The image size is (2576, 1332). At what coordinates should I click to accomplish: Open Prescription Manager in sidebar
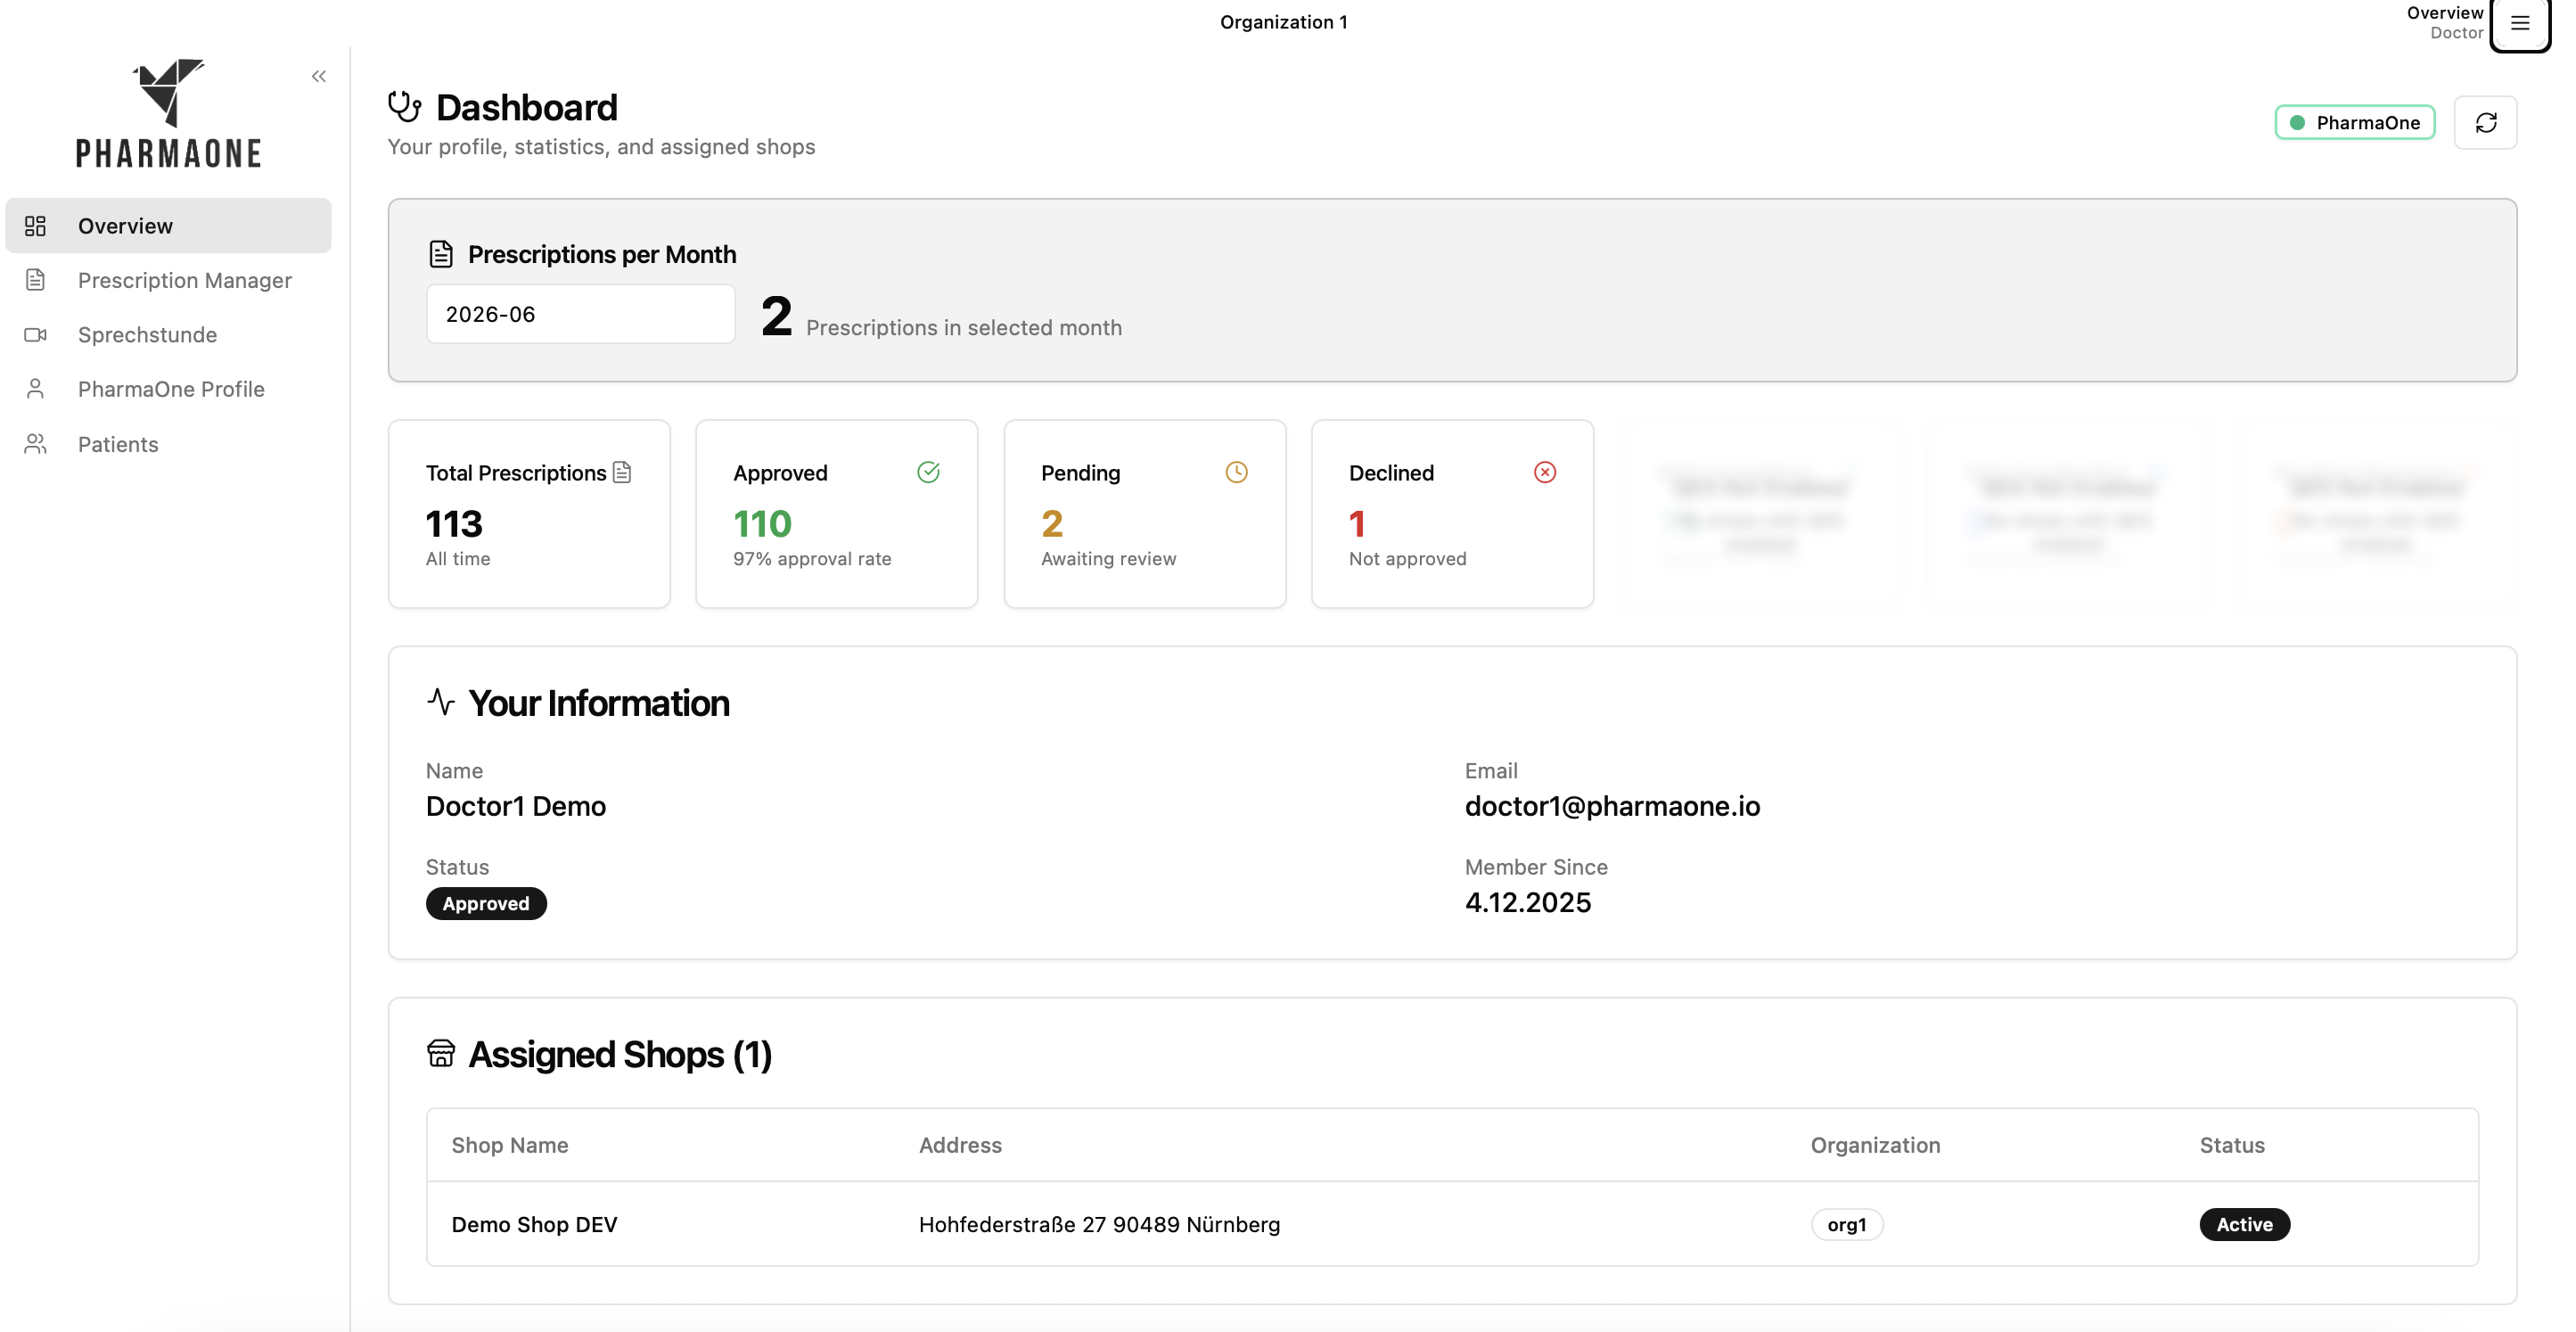click(168, 280)
